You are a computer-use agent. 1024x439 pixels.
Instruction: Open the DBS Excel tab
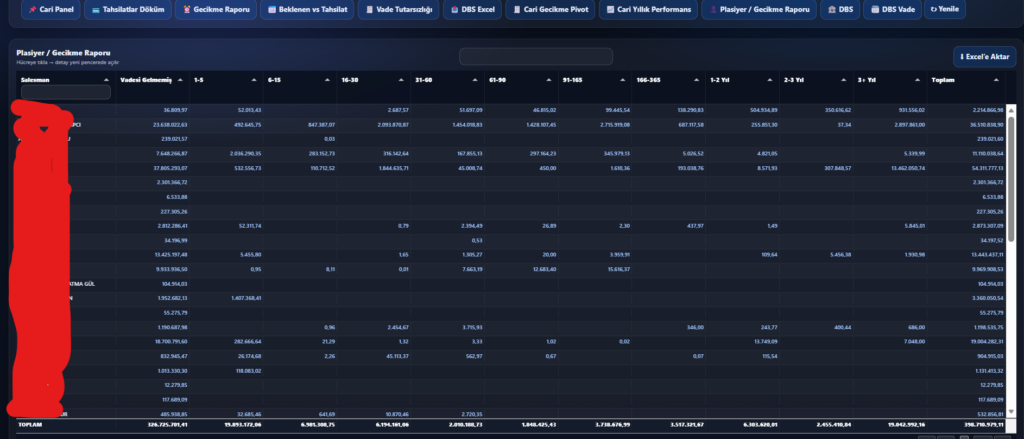[x=473, y=10]
